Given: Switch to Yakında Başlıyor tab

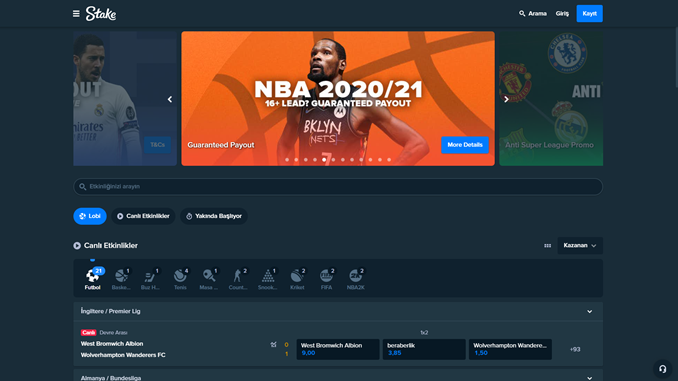Looking at the screenshot, I should 214,216.
